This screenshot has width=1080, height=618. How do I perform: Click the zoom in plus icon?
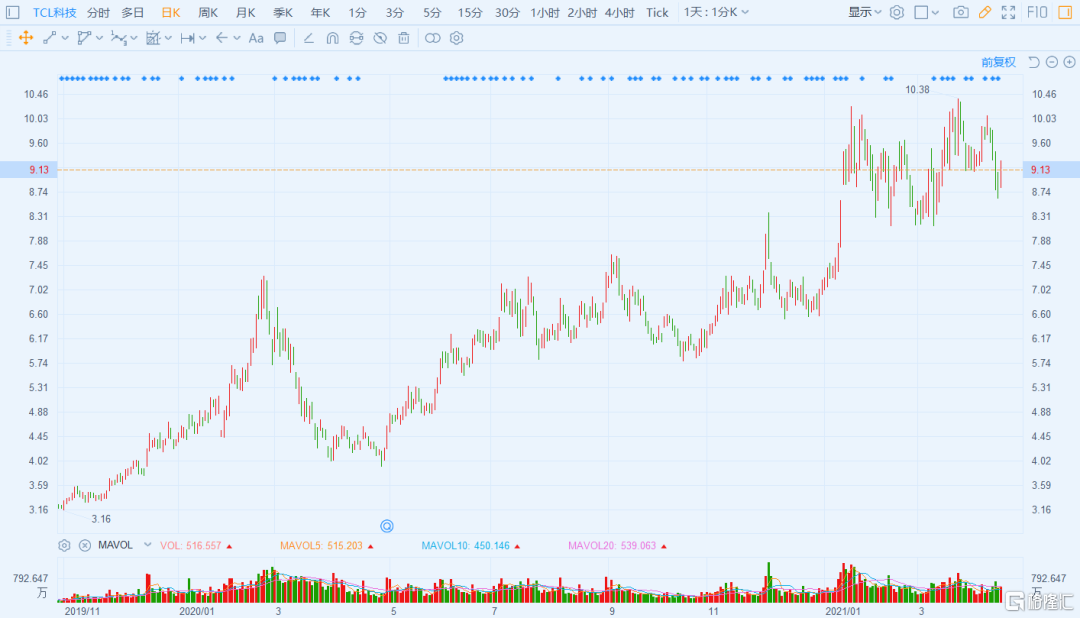[1069, 62]
